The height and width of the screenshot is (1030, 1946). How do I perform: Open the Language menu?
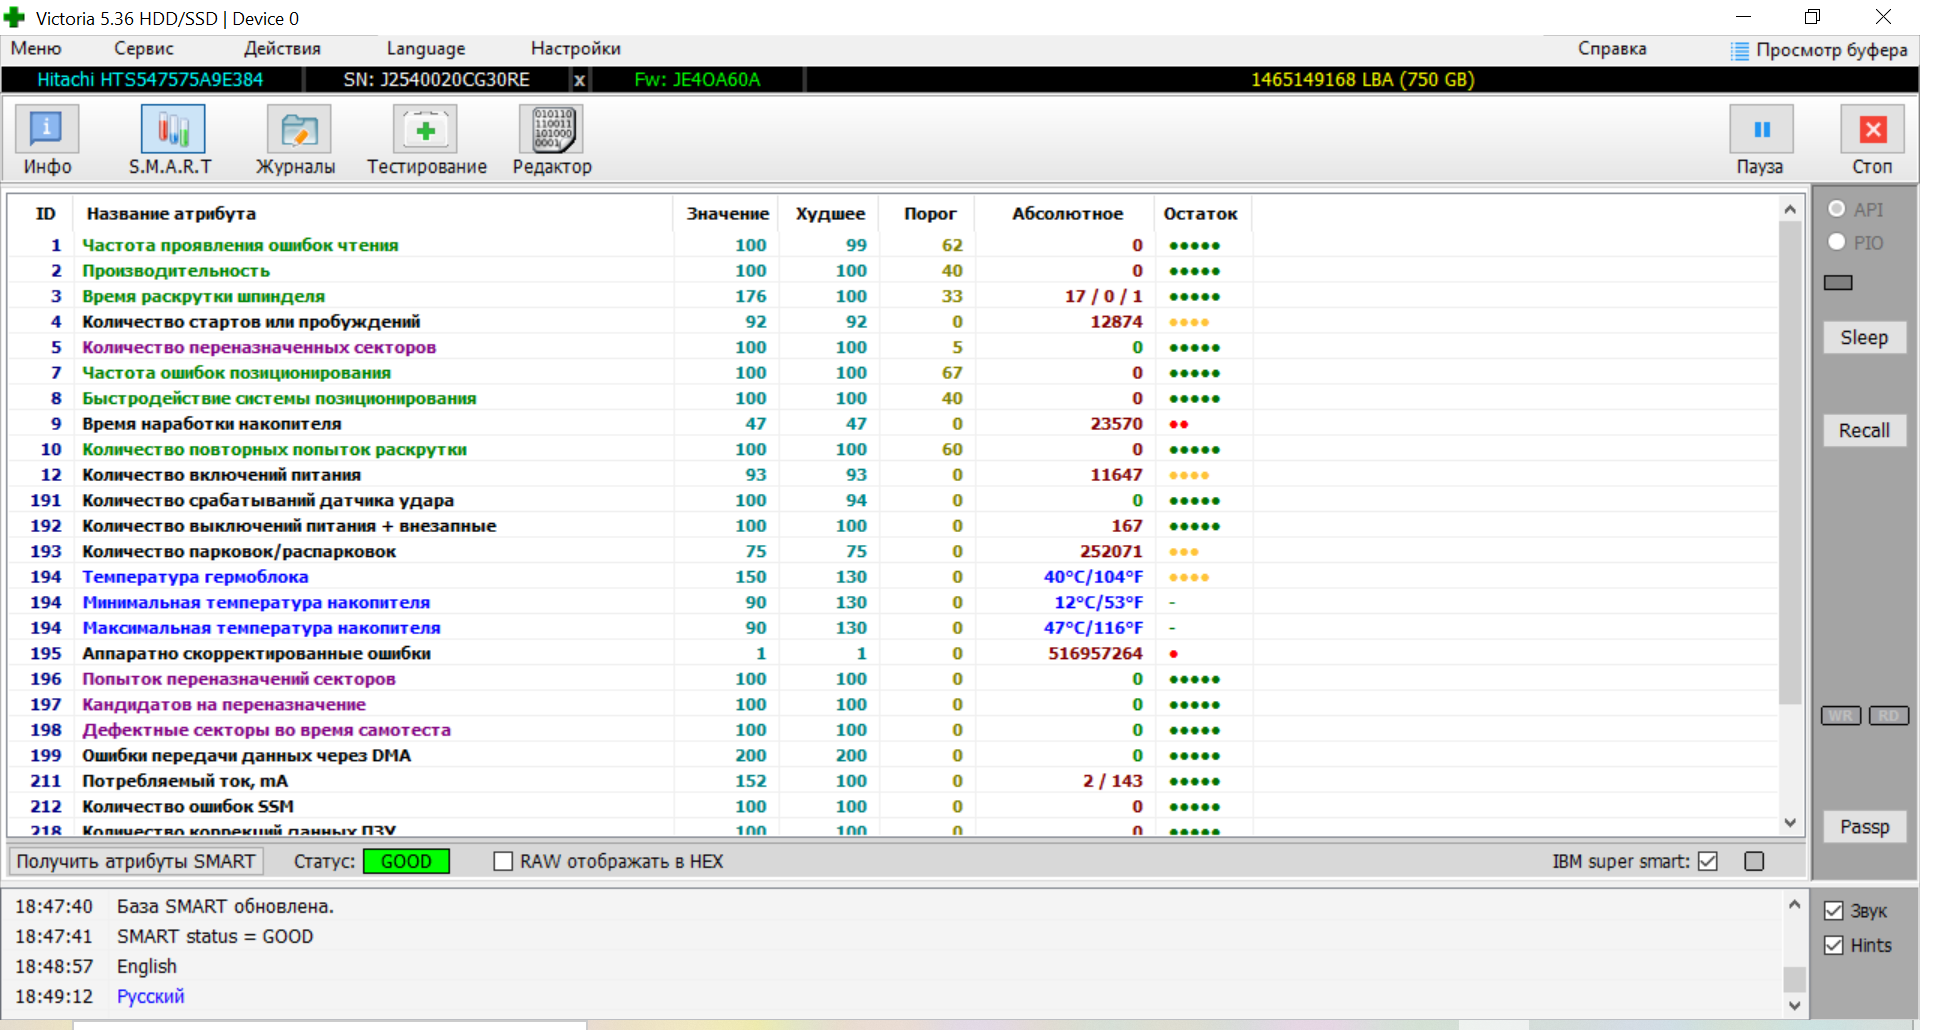coord(426,49)
